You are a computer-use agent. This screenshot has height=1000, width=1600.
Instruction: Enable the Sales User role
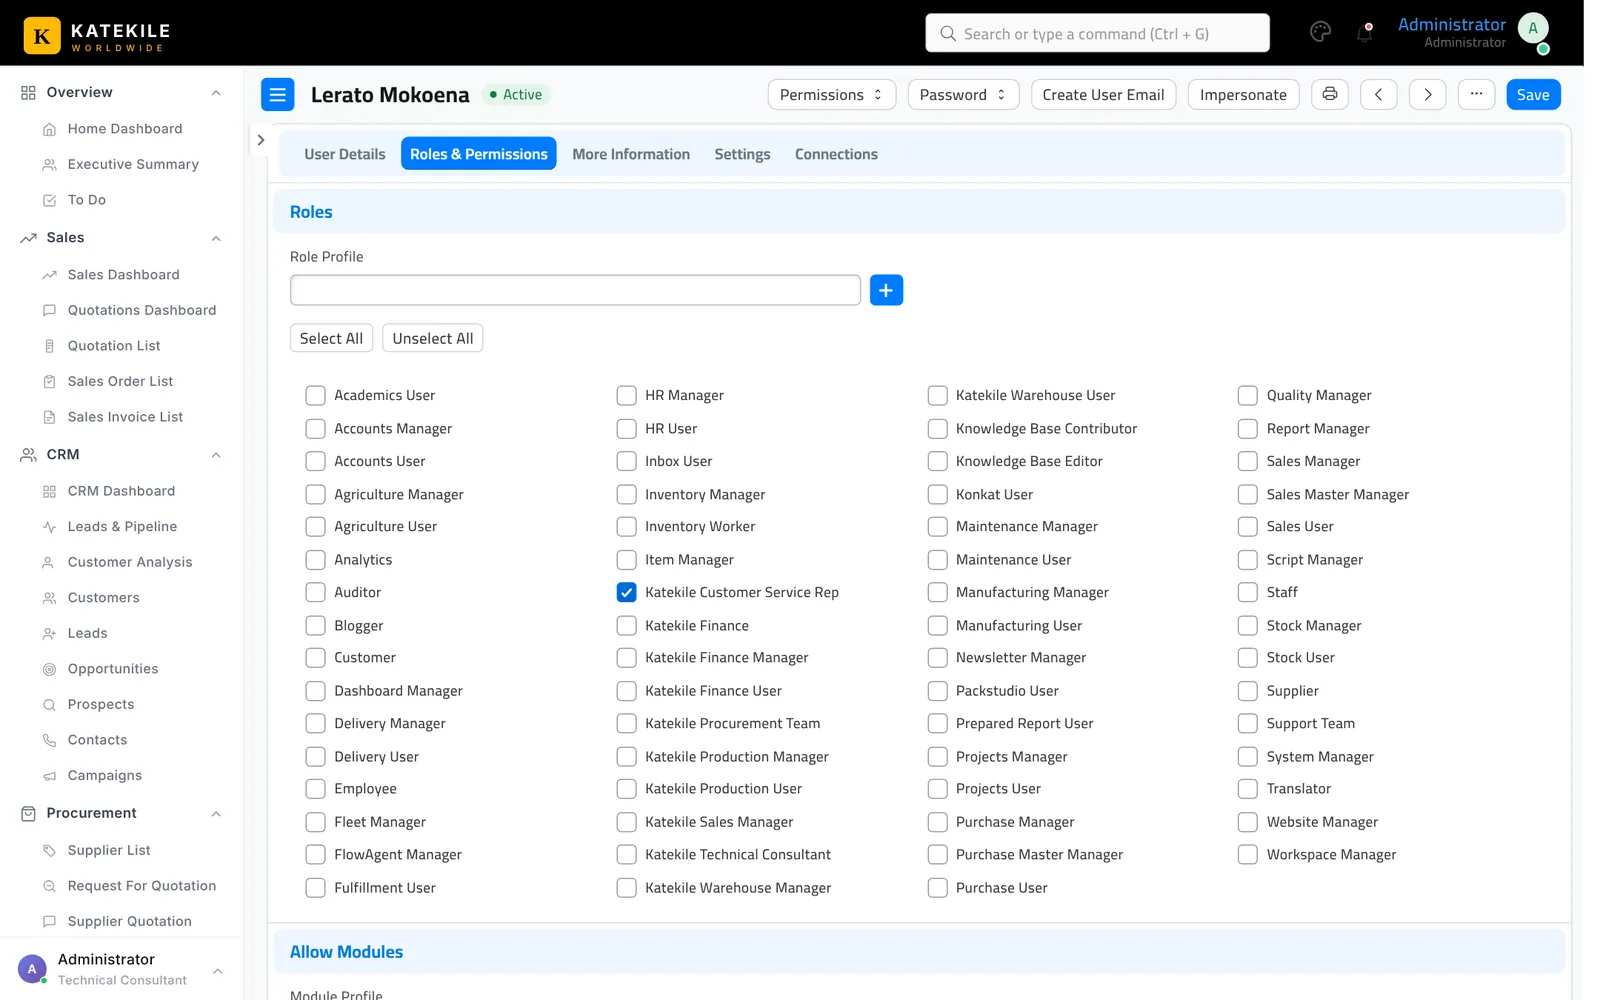(1247, 526)
